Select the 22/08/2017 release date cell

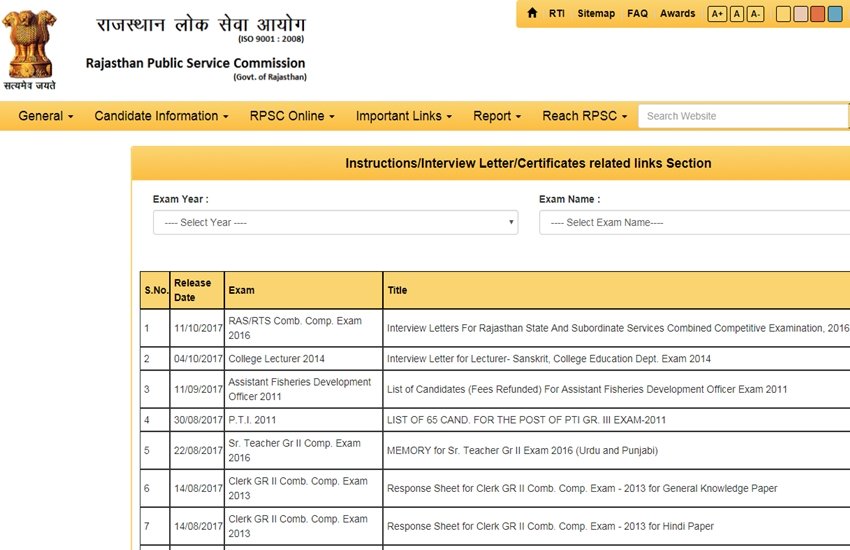coord(198,451)
